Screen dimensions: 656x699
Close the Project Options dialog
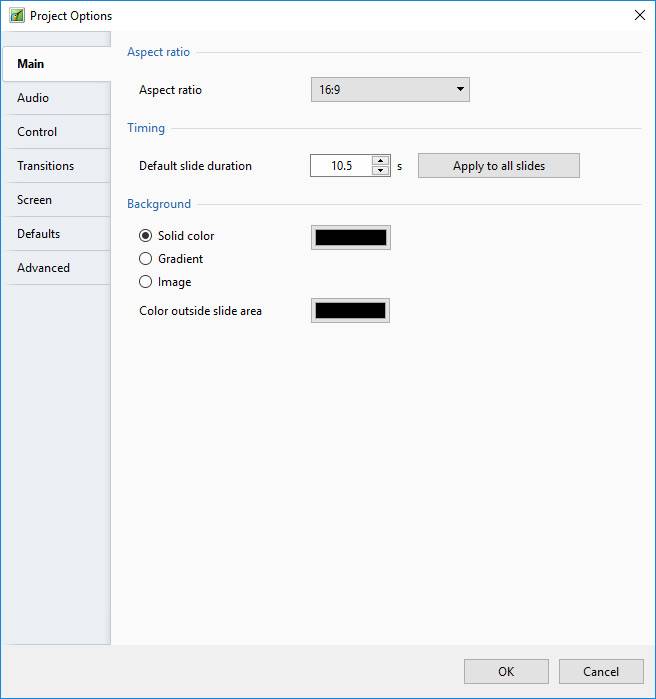point(639,15)
